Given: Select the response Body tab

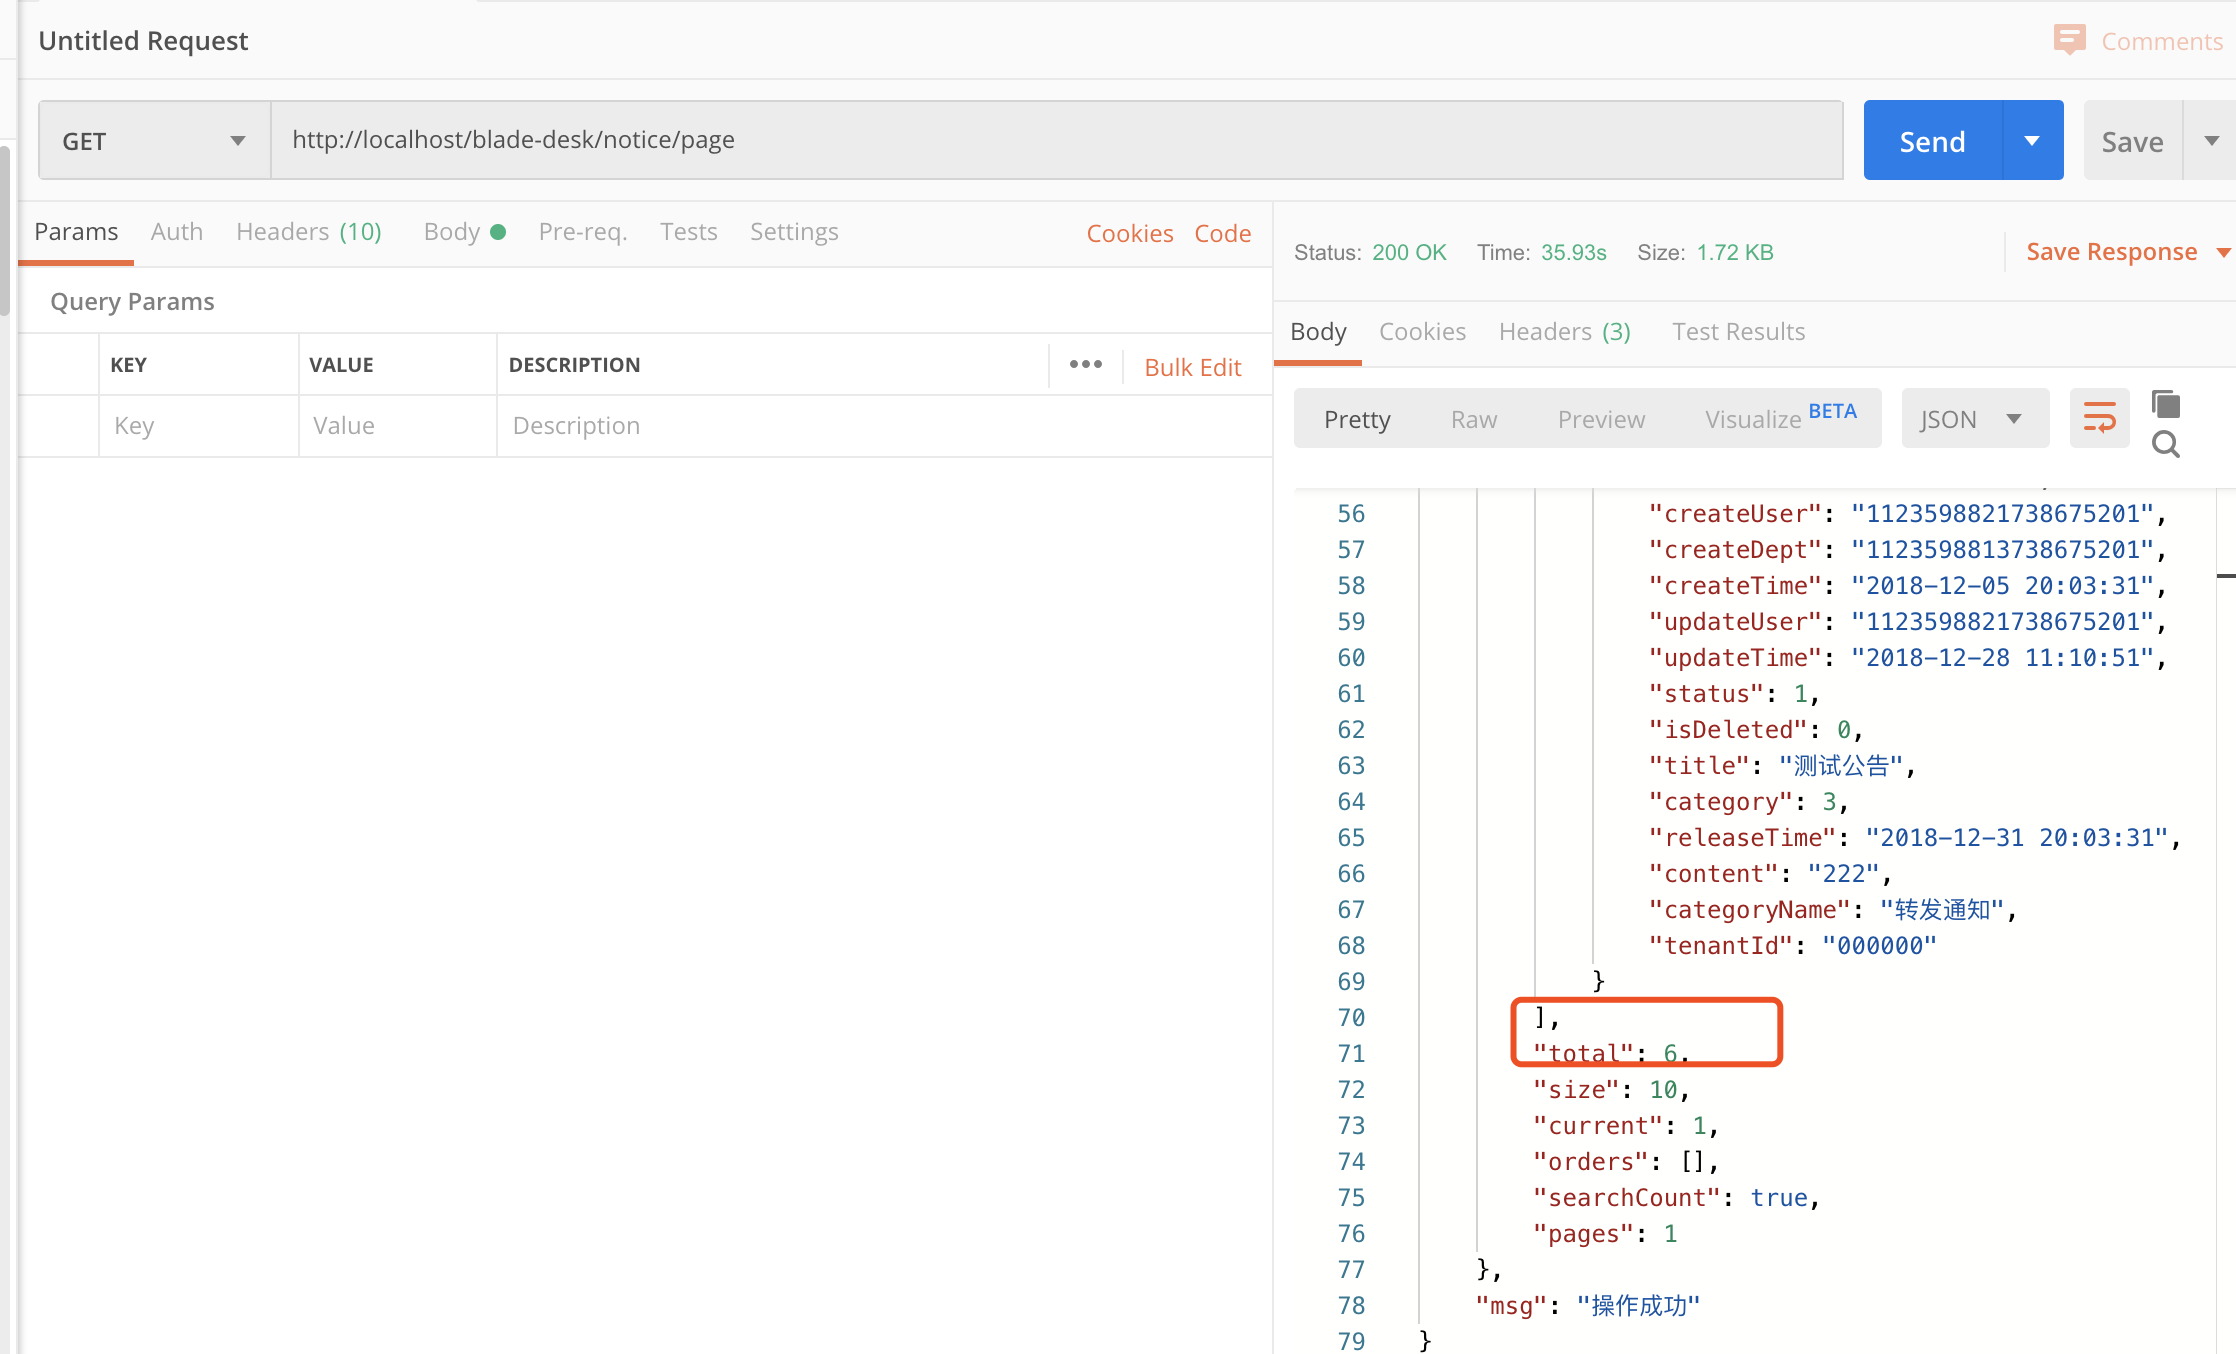Looking at the screenshot, I should point(1318,332).
